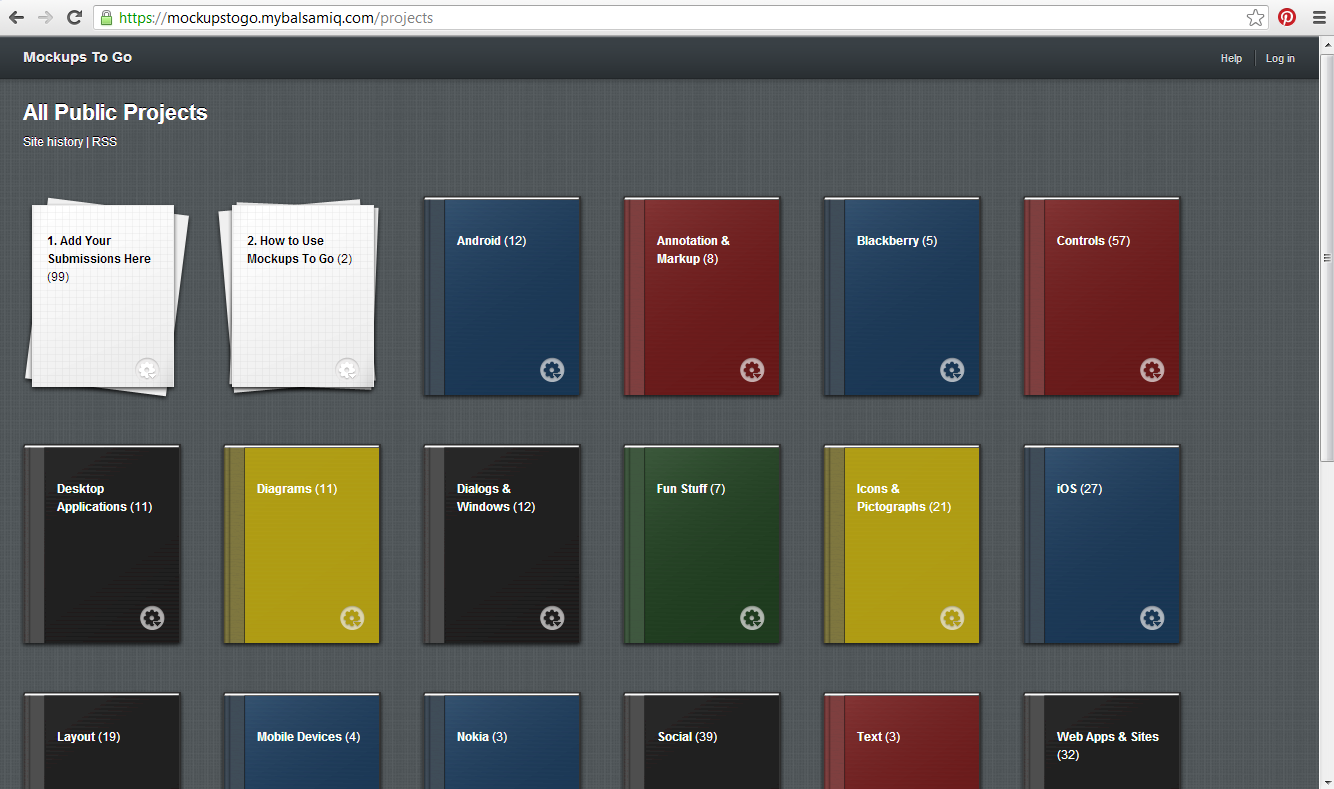Viewport: 1334px width, 789px height.
Task: Click the flower icon on Desktop Applications book
Action: pyautogui.click(x=152, y=618)
